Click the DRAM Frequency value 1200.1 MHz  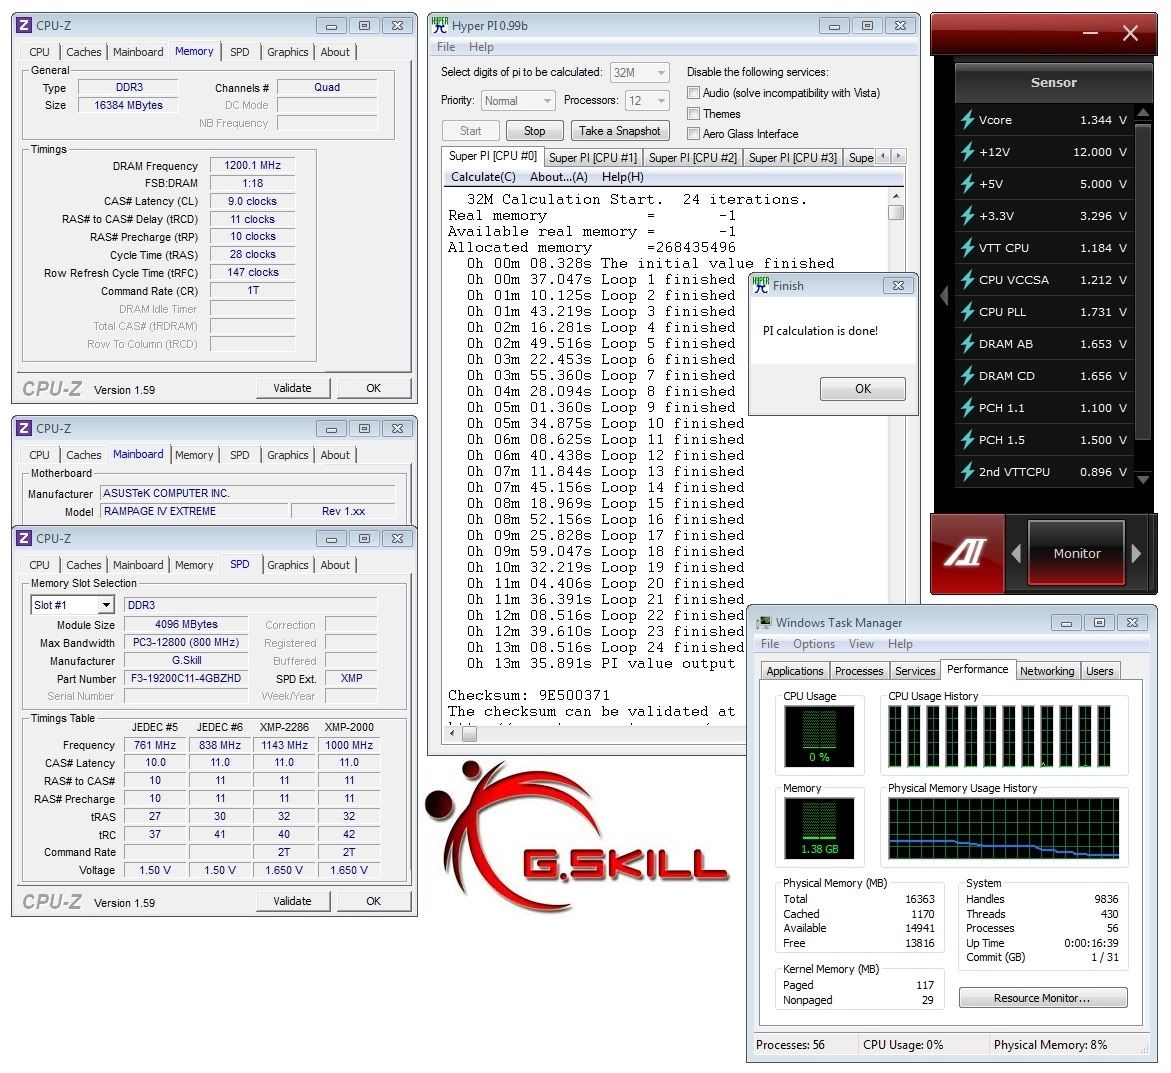[x=252, y=165]
